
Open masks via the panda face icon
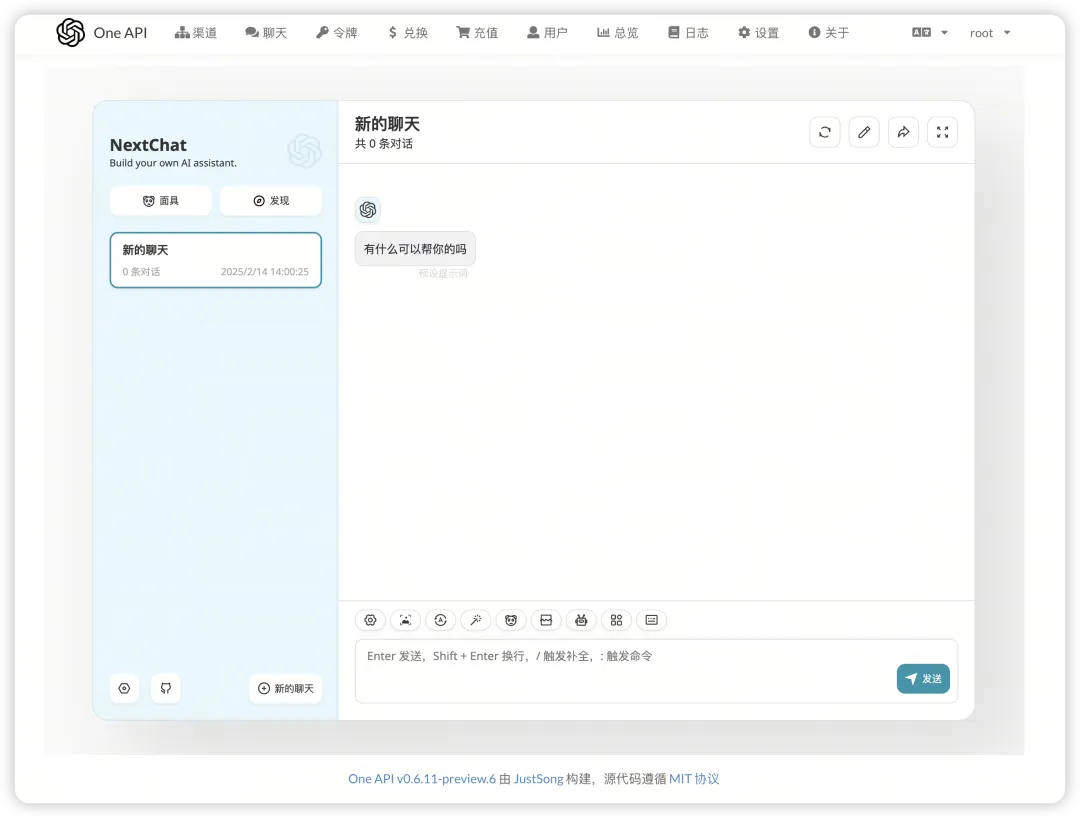click(x=511, y=620)
